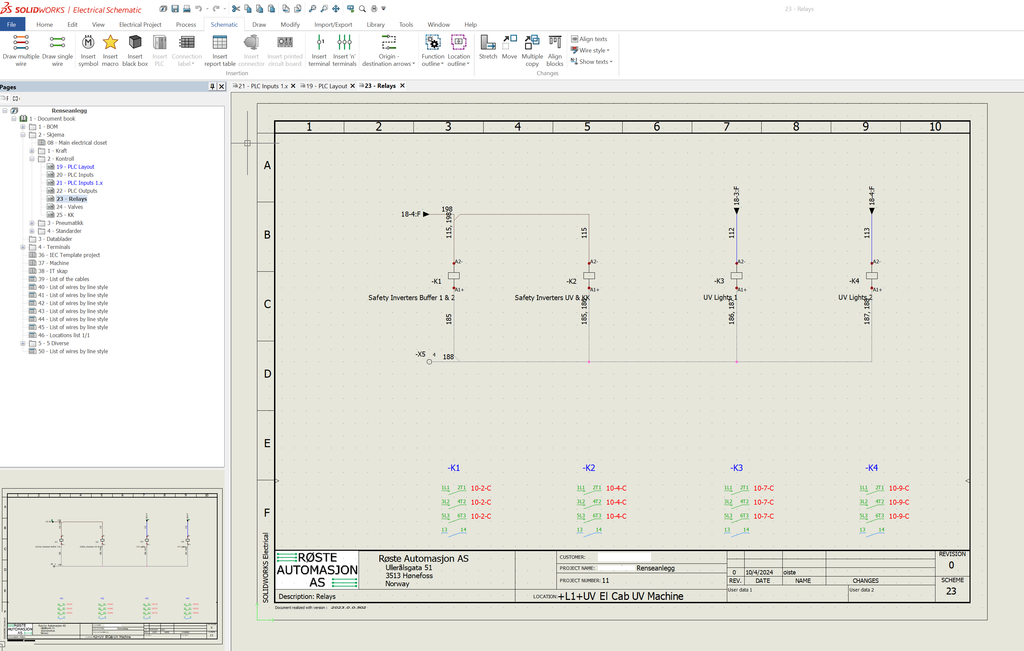This screenshot has height=651, width=1024.
Task: Click the Copy icon next to scissors
Action: point(248,8)
